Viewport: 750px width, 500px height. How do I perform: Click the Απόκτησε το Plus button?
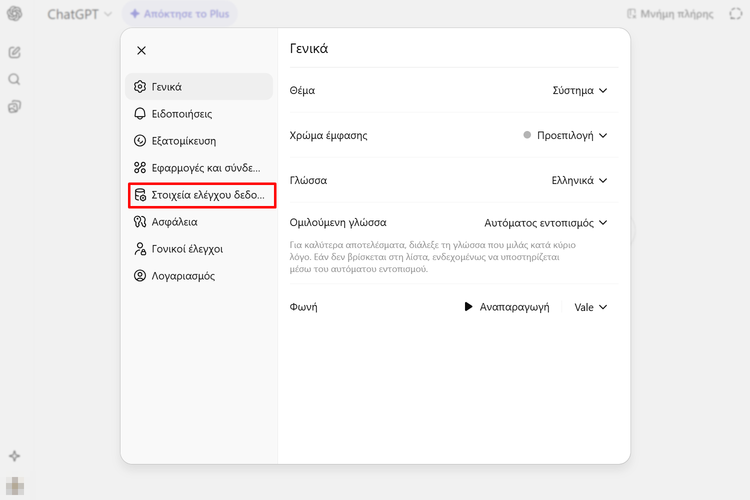(181, 15)
